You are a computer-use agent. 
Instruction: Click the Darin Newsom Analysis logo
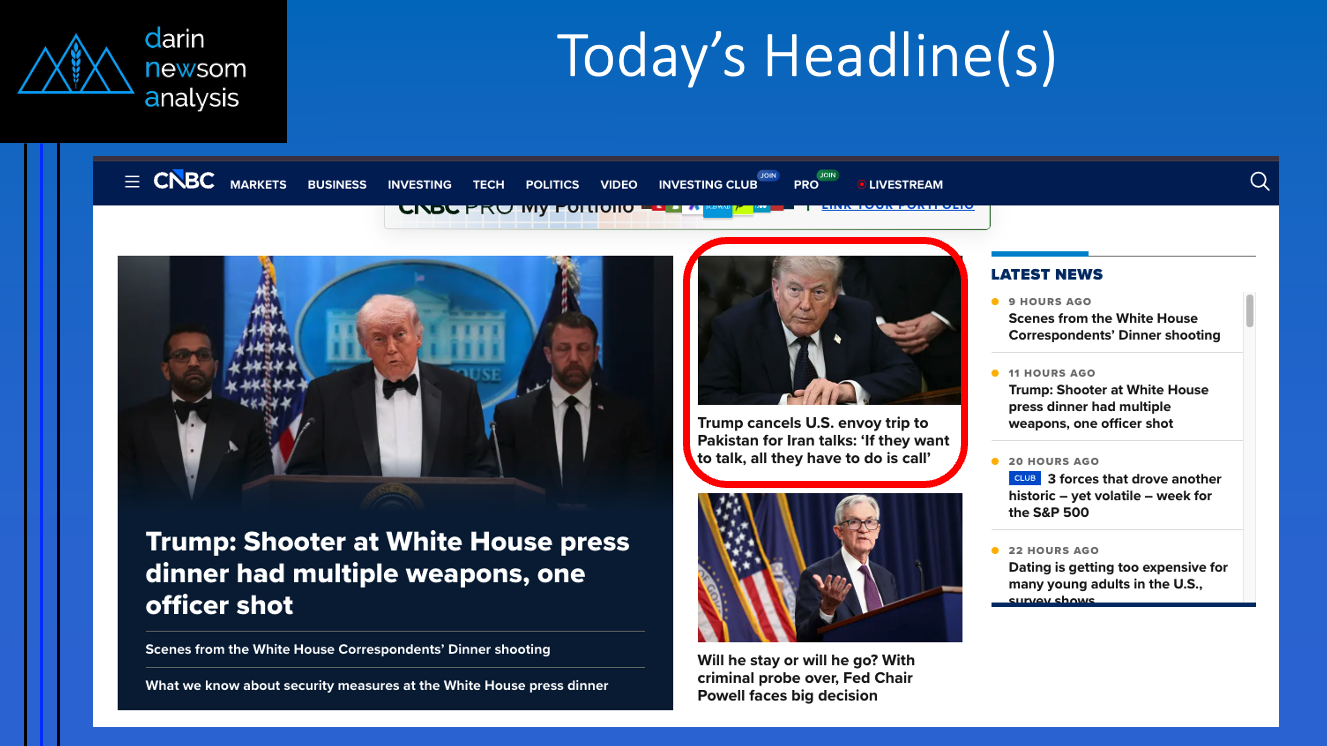pos(143,70)
